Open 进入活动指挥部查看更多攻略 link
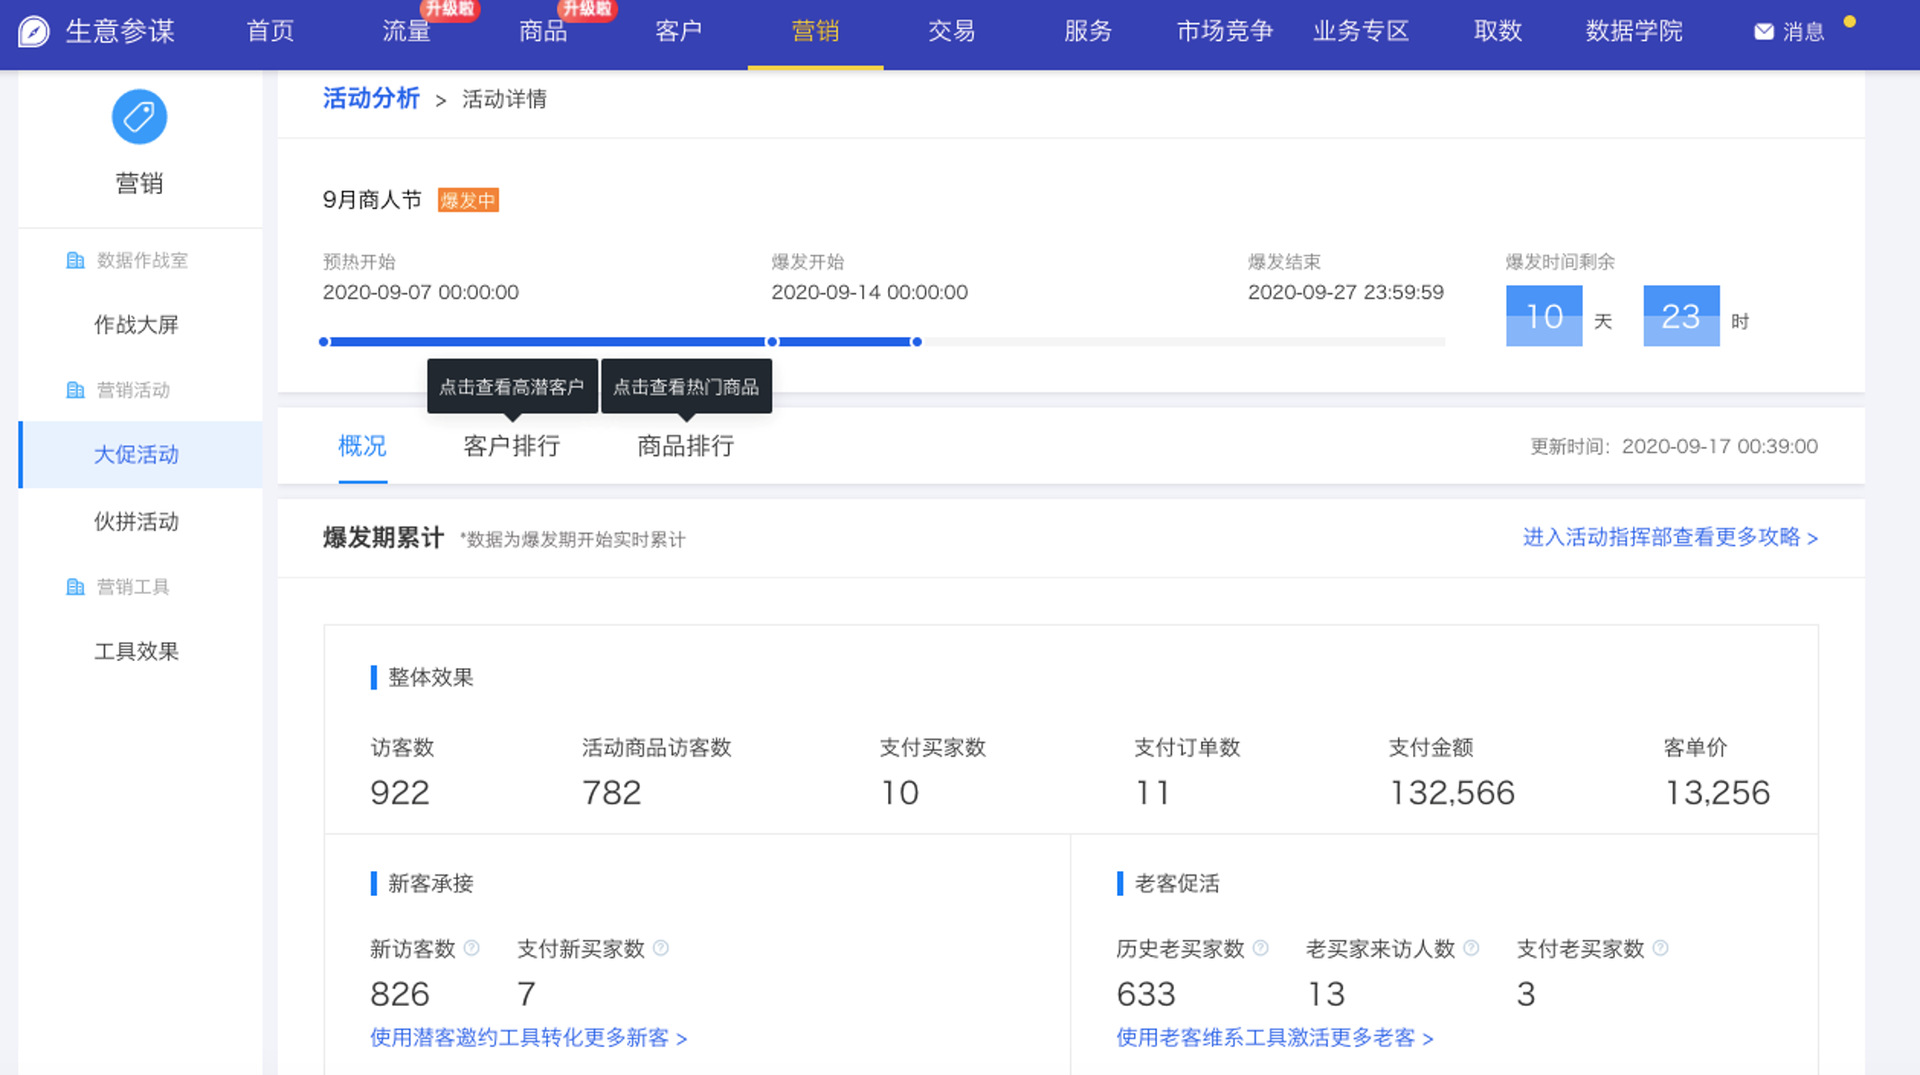 (x=1669, y=538)
